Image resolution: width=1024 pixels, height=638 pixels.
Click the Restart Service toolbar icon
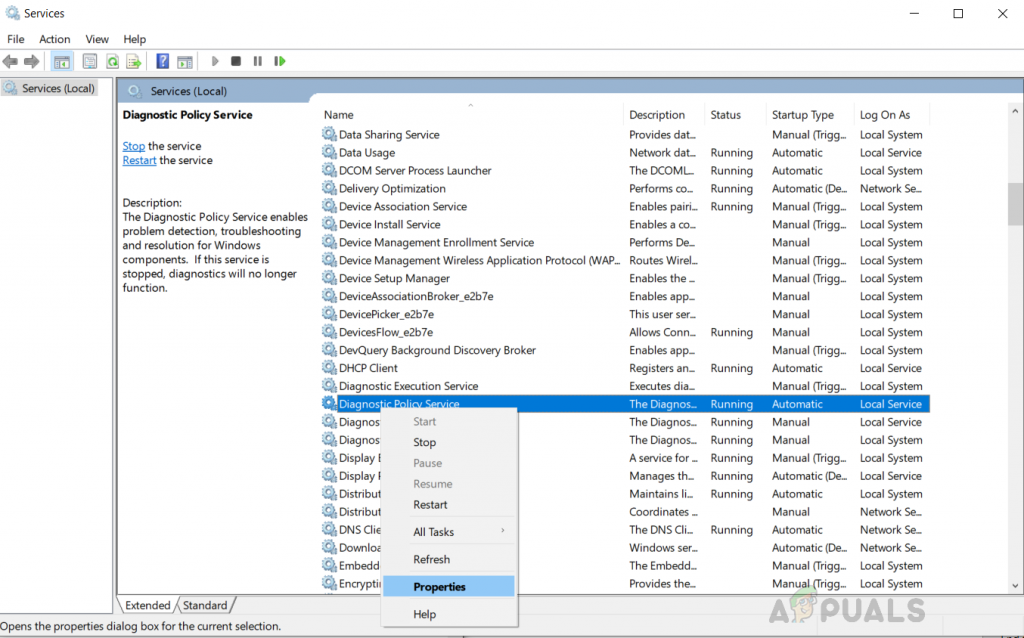(x=279, y=61)
